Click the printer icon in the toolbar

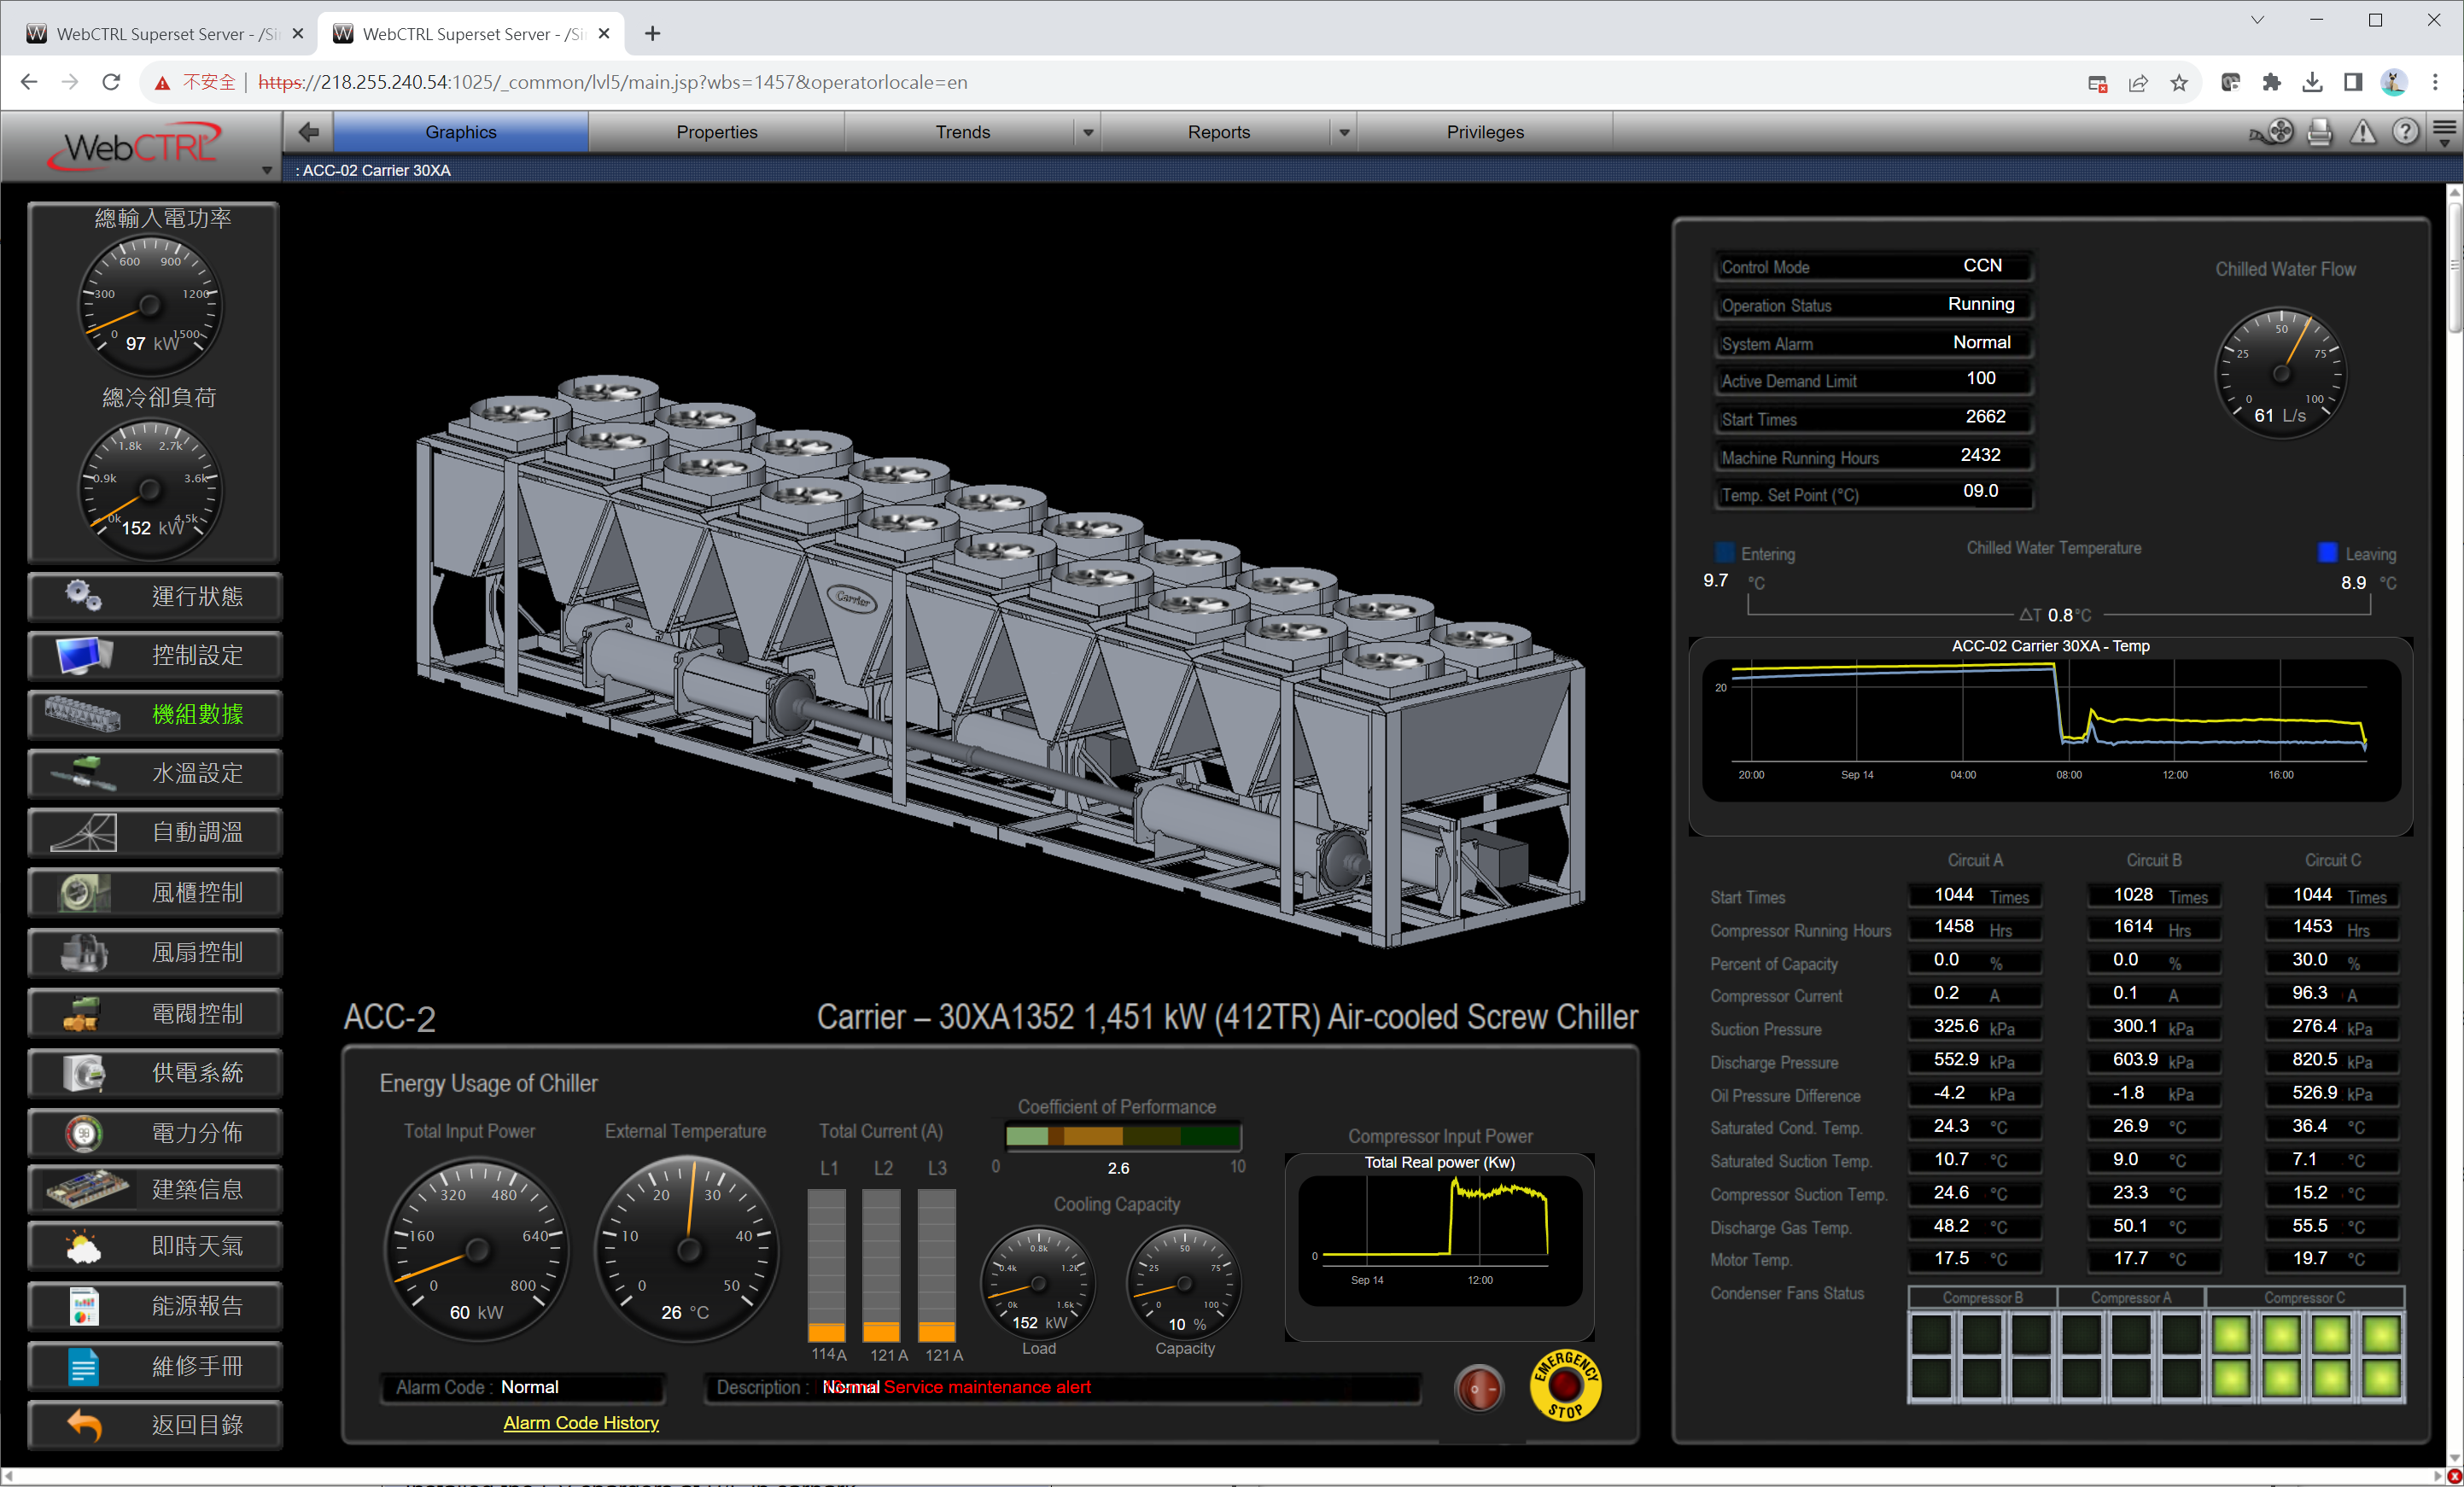pyautogui.click(x=2319, y=131)
